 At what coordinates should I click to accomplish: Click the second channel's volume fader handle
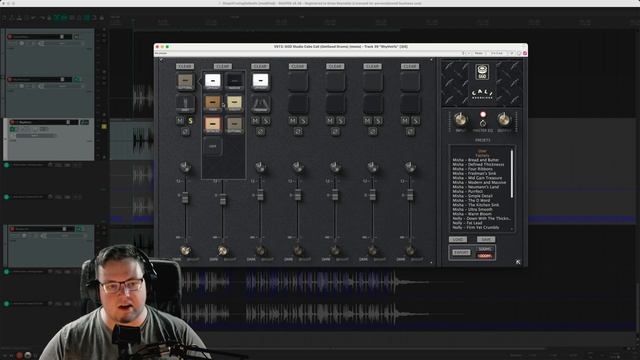tap(223, 199)
